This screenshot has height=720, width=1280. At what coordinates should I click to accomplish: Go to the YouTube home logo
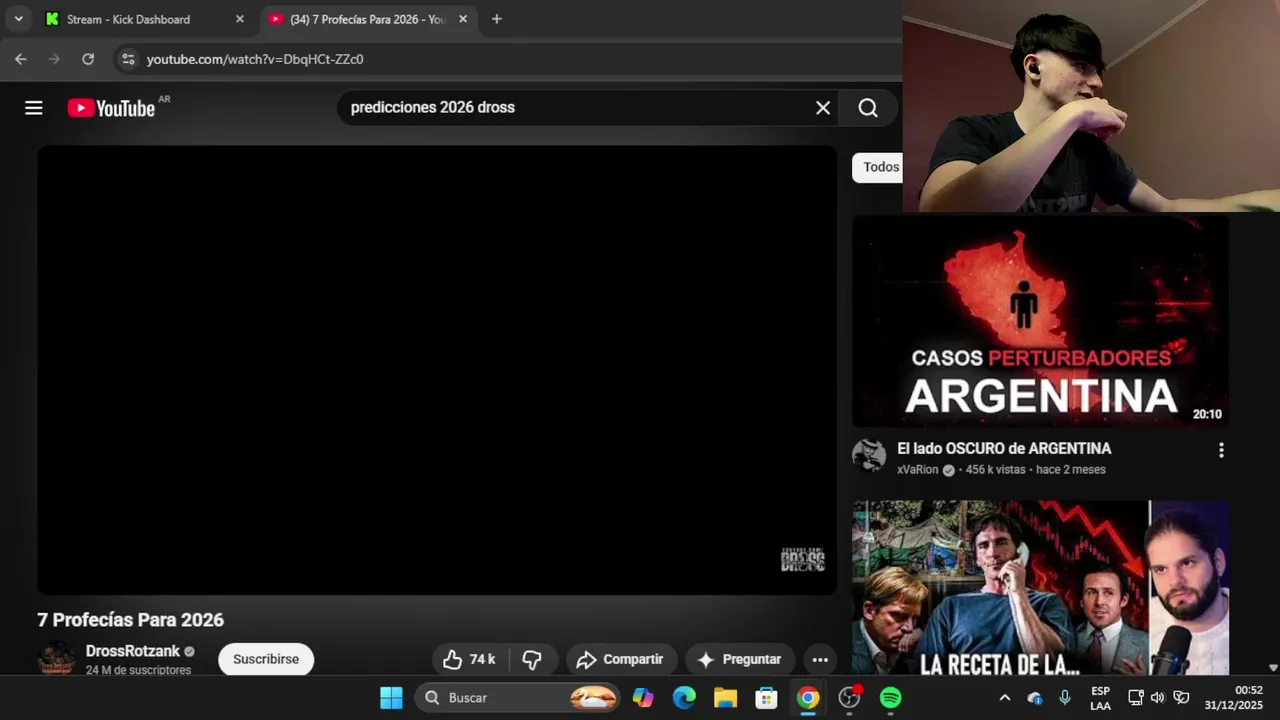point(111,108)
